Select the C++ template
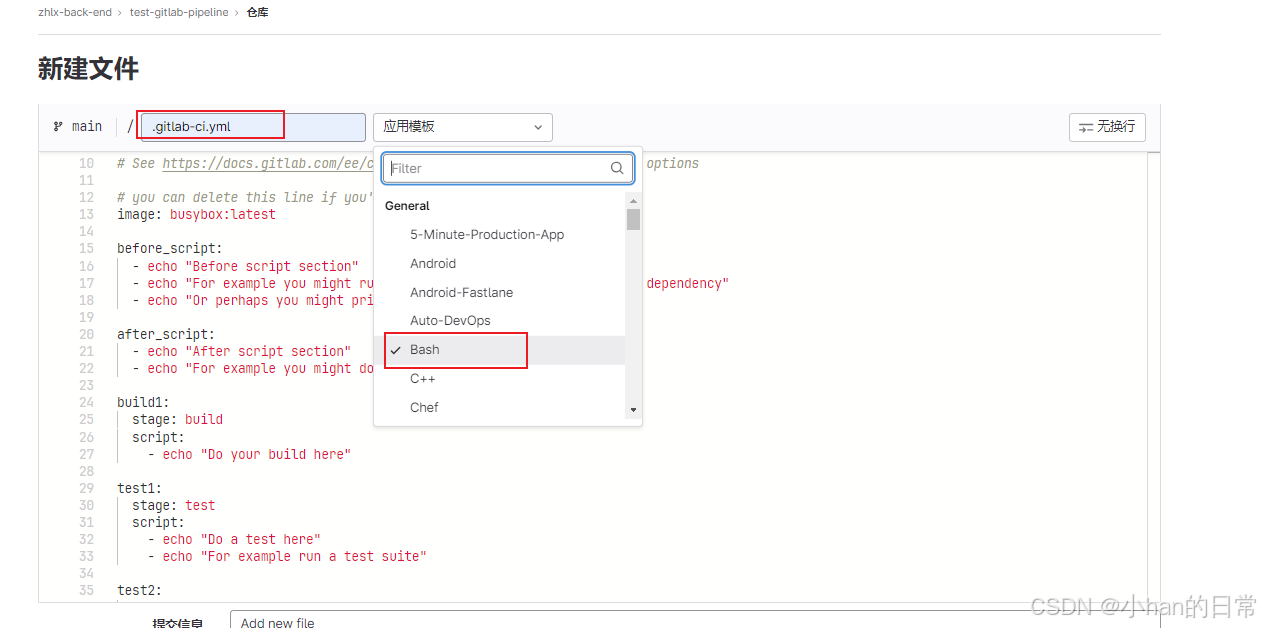This screenshot has width=1262, height=628. pyautogui.click(x=422, y=379)
